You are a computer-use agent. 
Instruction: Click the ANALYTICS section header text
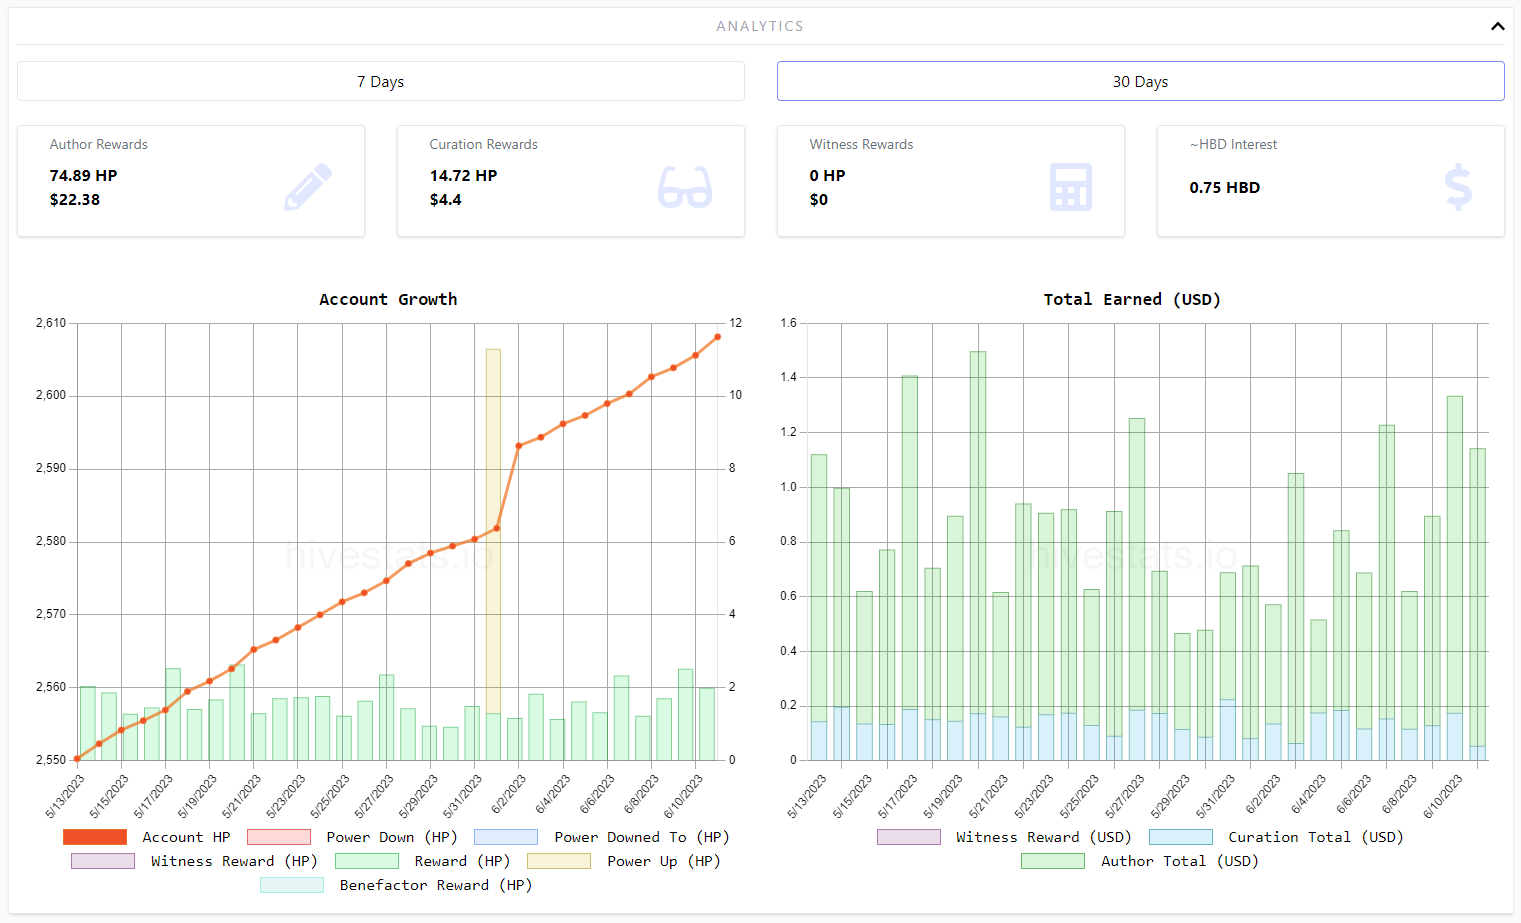point(760,26)
